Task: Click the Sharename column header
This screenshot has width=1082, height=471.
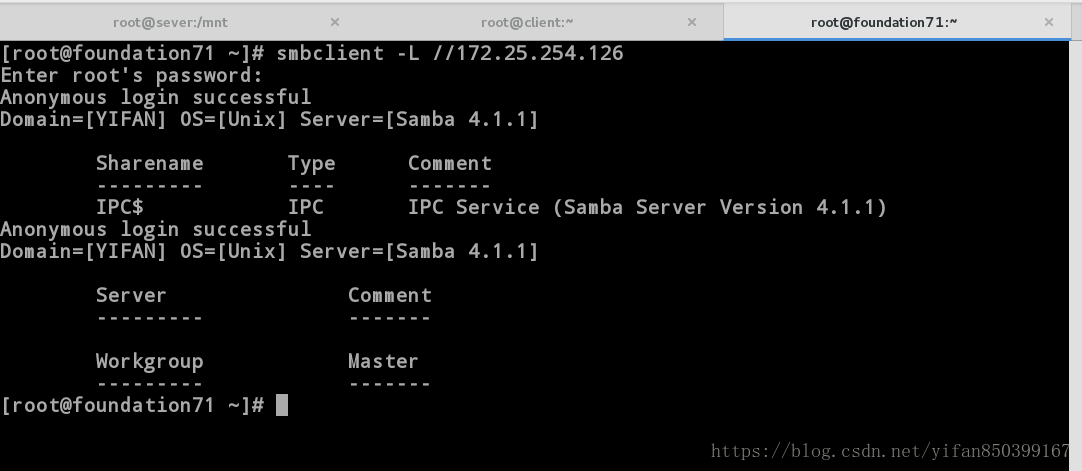Action: tap(150, 163)
